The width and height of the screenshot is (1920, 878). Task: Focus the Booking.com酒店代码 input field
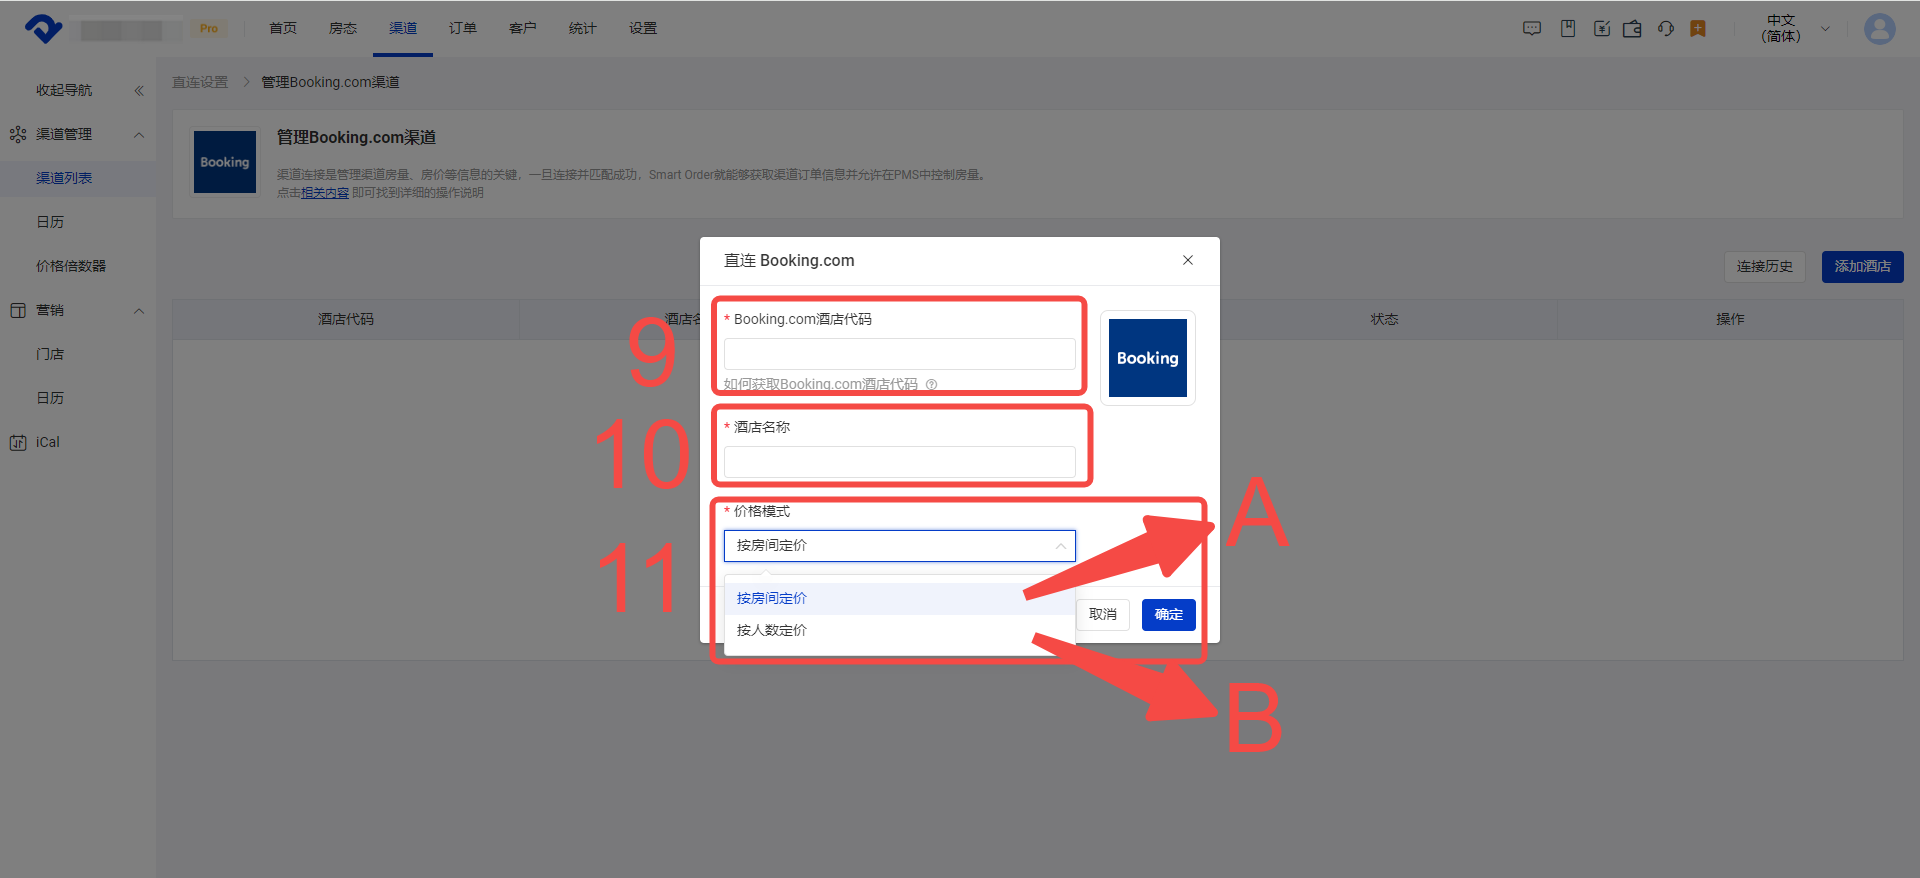coord(900,354)
